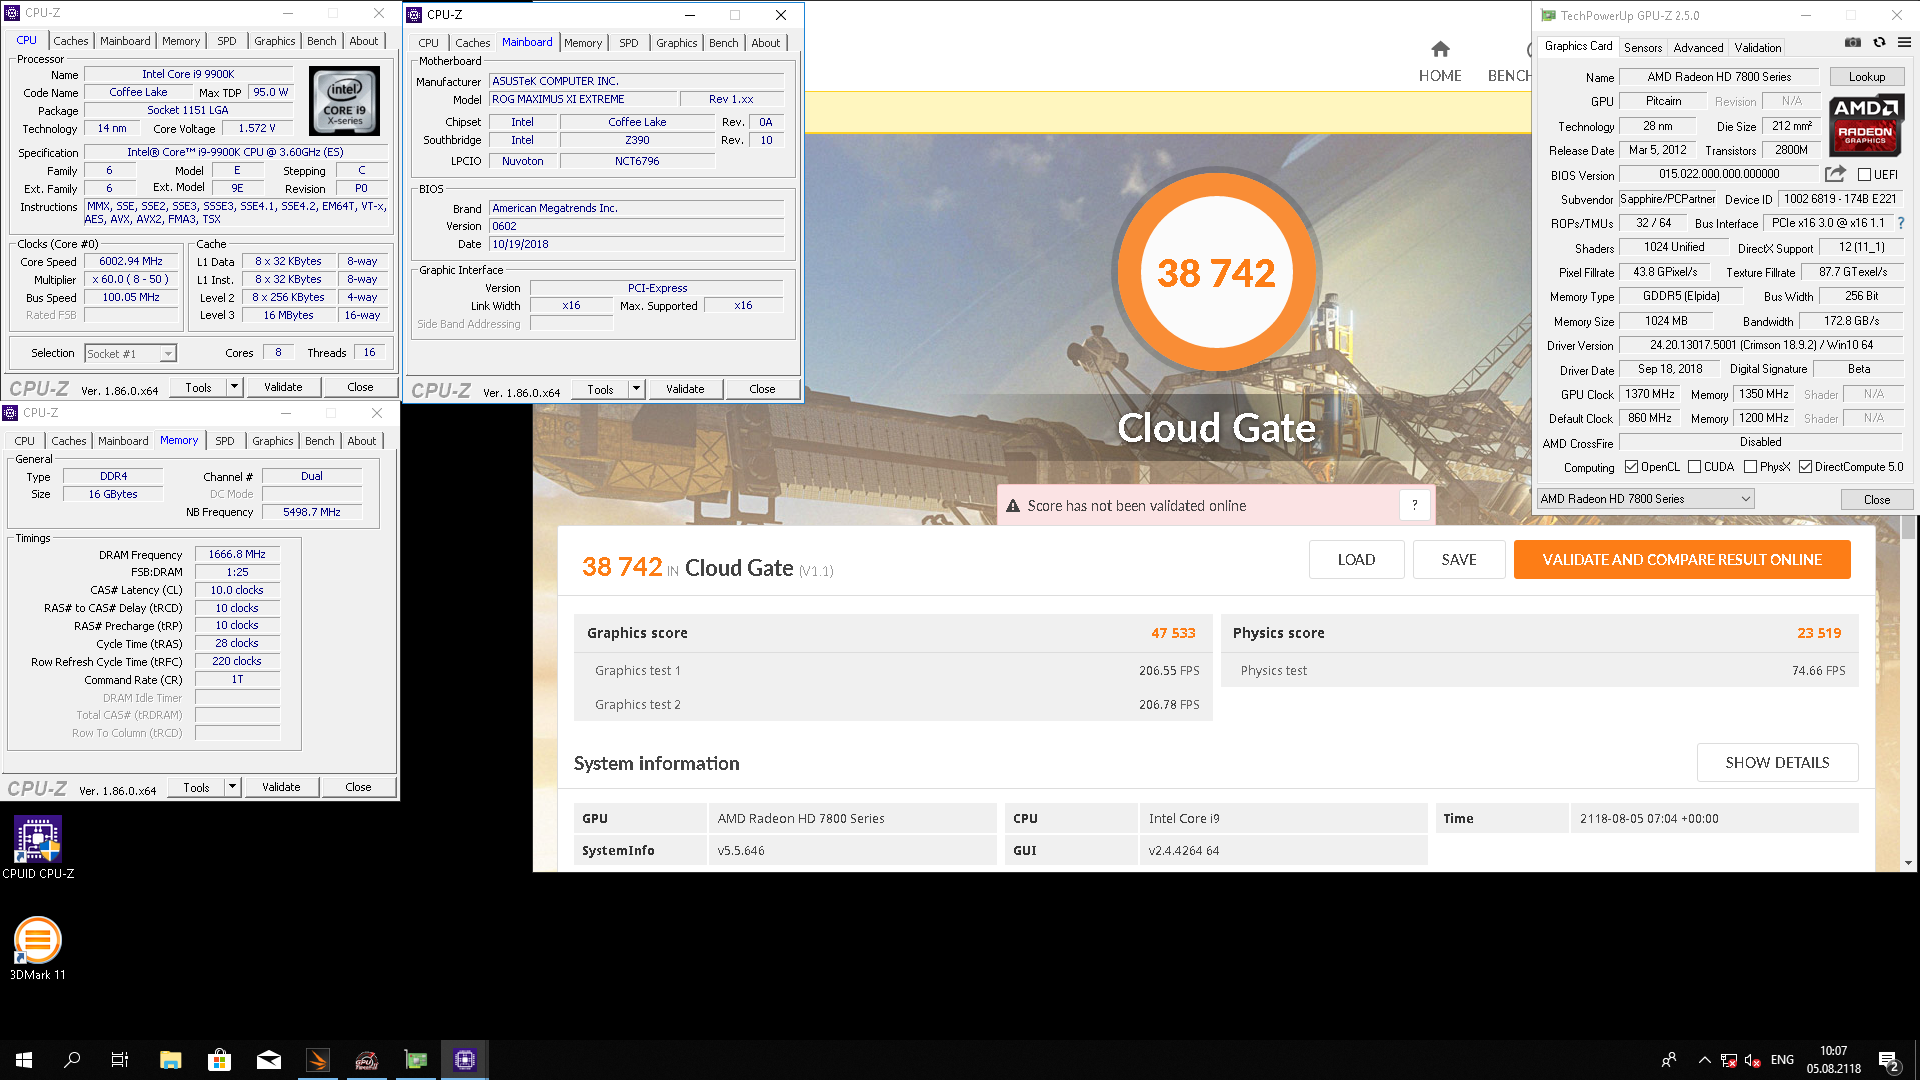Click the Bus Interface question mark help icon
The image size is (1920, 1080).
tap(1901, 223)
